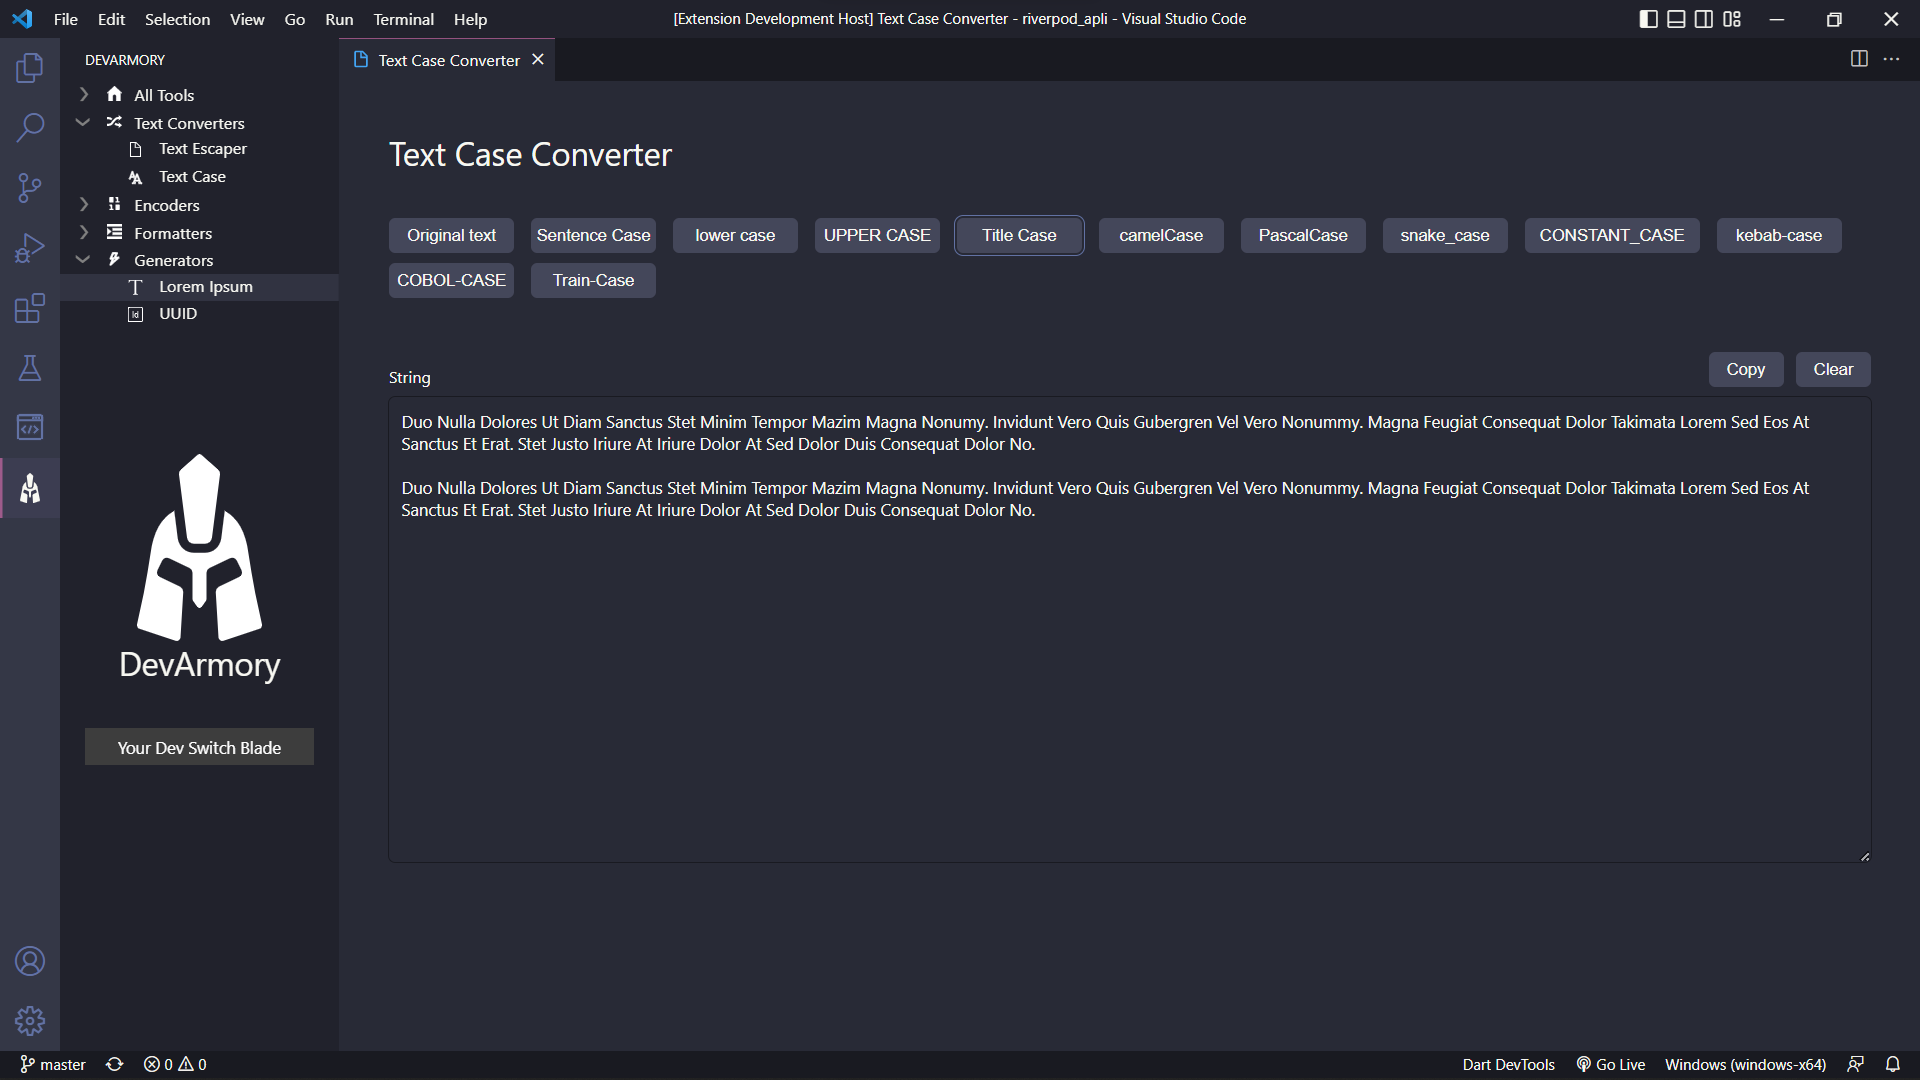Open the Manage gear icon
The height and width of the screenshot is (1080, 1920).
[x=30, y=1021]
